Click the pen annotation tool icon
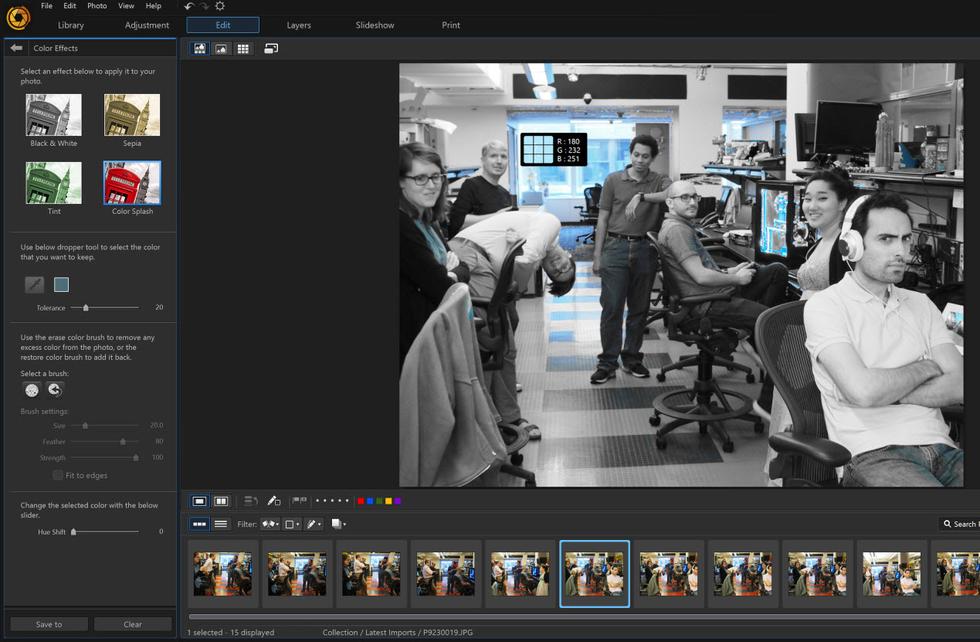 click(274, 501)
